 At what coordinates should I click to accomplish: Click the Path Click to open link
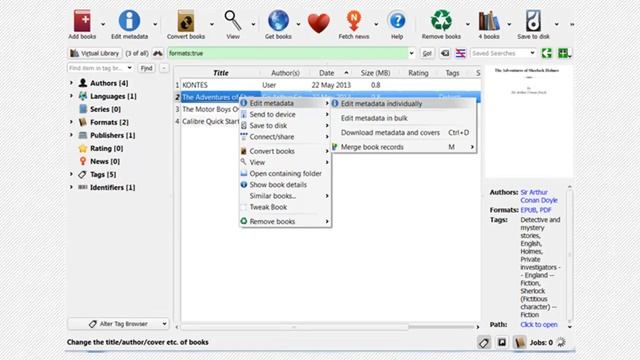point(539,324)
